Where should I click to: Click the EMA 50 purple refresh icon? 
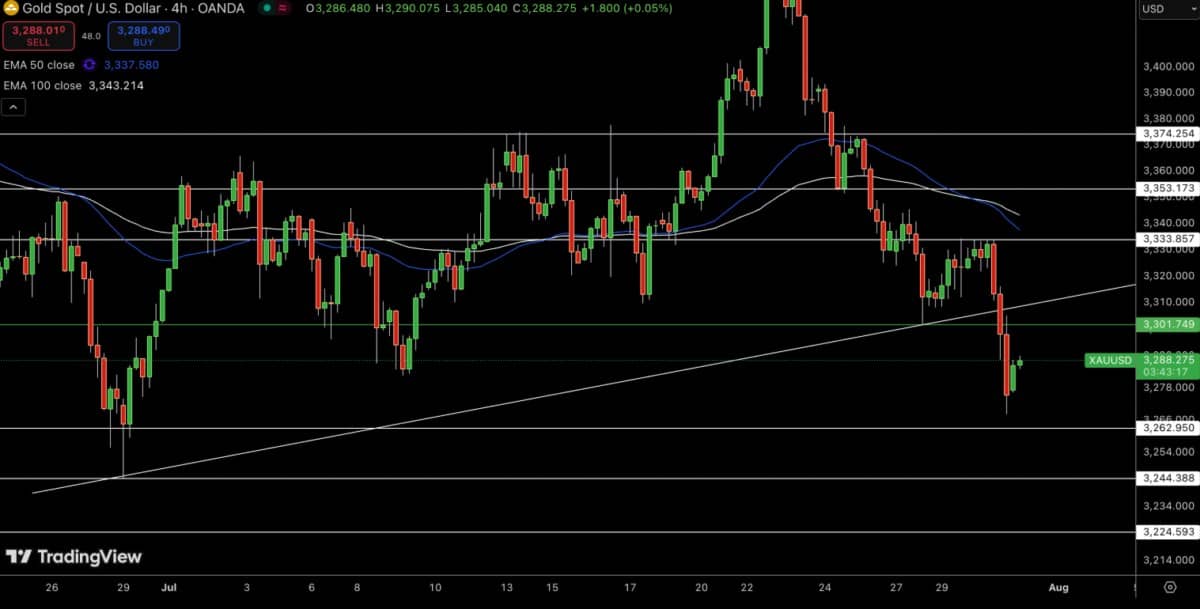point(88,65)
